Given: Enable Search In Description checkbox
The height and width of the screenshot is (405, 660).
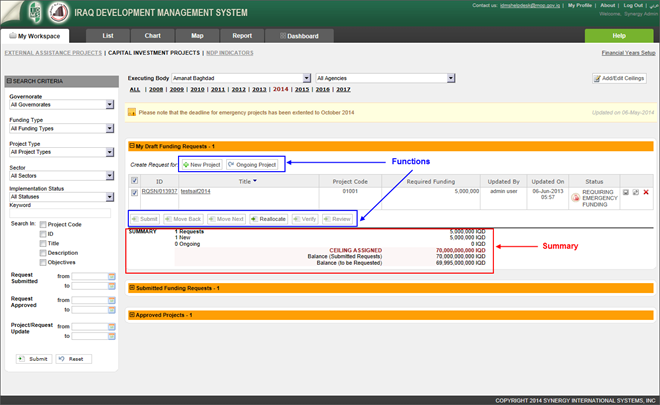Looking at the screenshot, I should pos(43,253).
